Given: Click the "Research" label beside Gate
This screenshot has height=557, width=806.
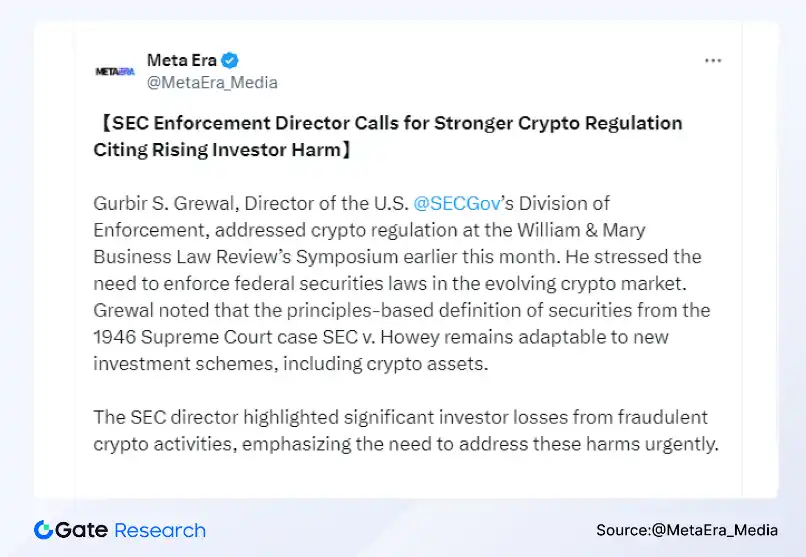Looking at the screenshot, I should click(160, 530).
